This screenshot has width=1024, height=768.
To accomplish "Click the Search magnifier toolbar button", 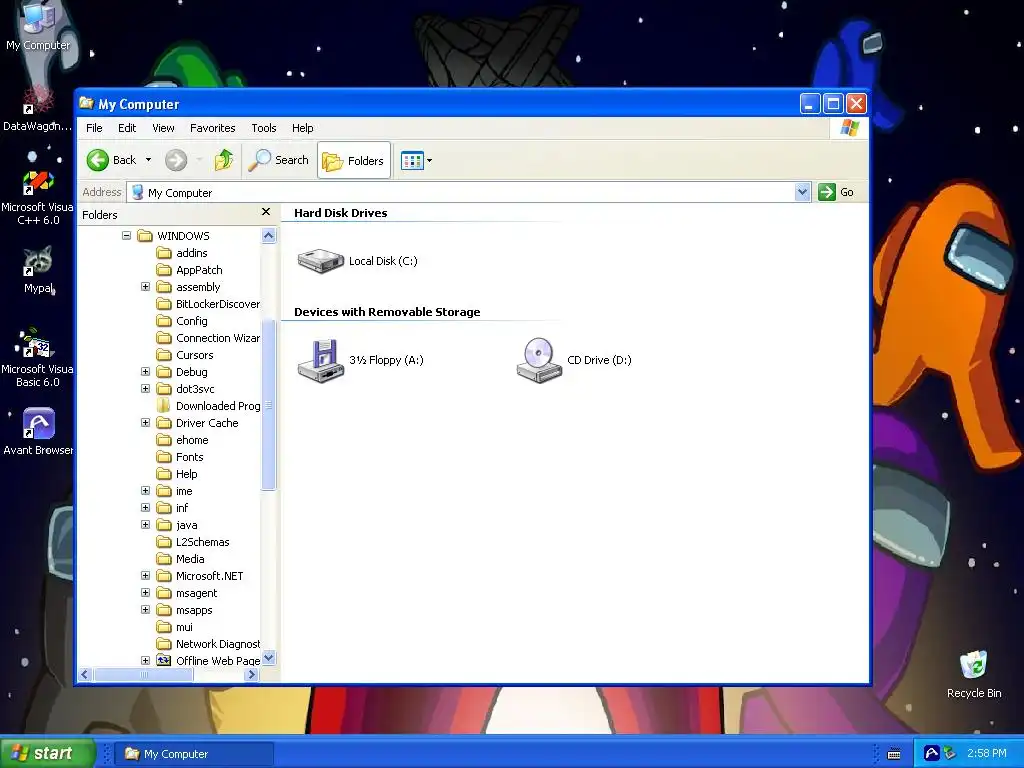I will tap(279, 160).
